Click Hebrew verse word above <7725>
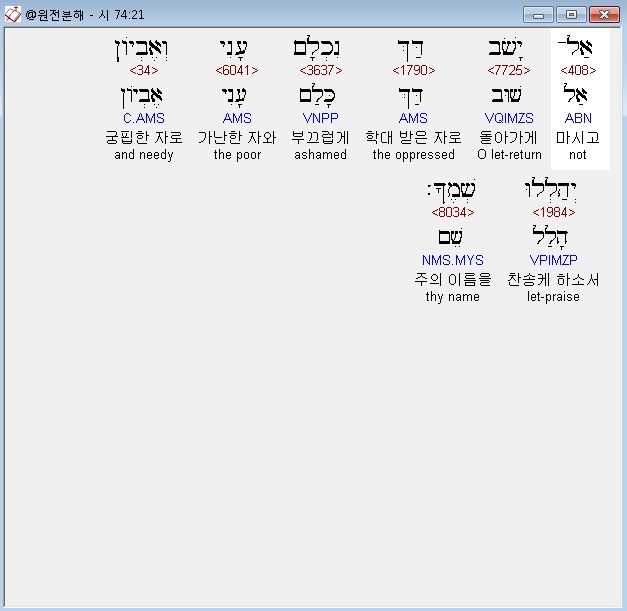The width and height of the screenshot is (627, 611). coord(506,48)
